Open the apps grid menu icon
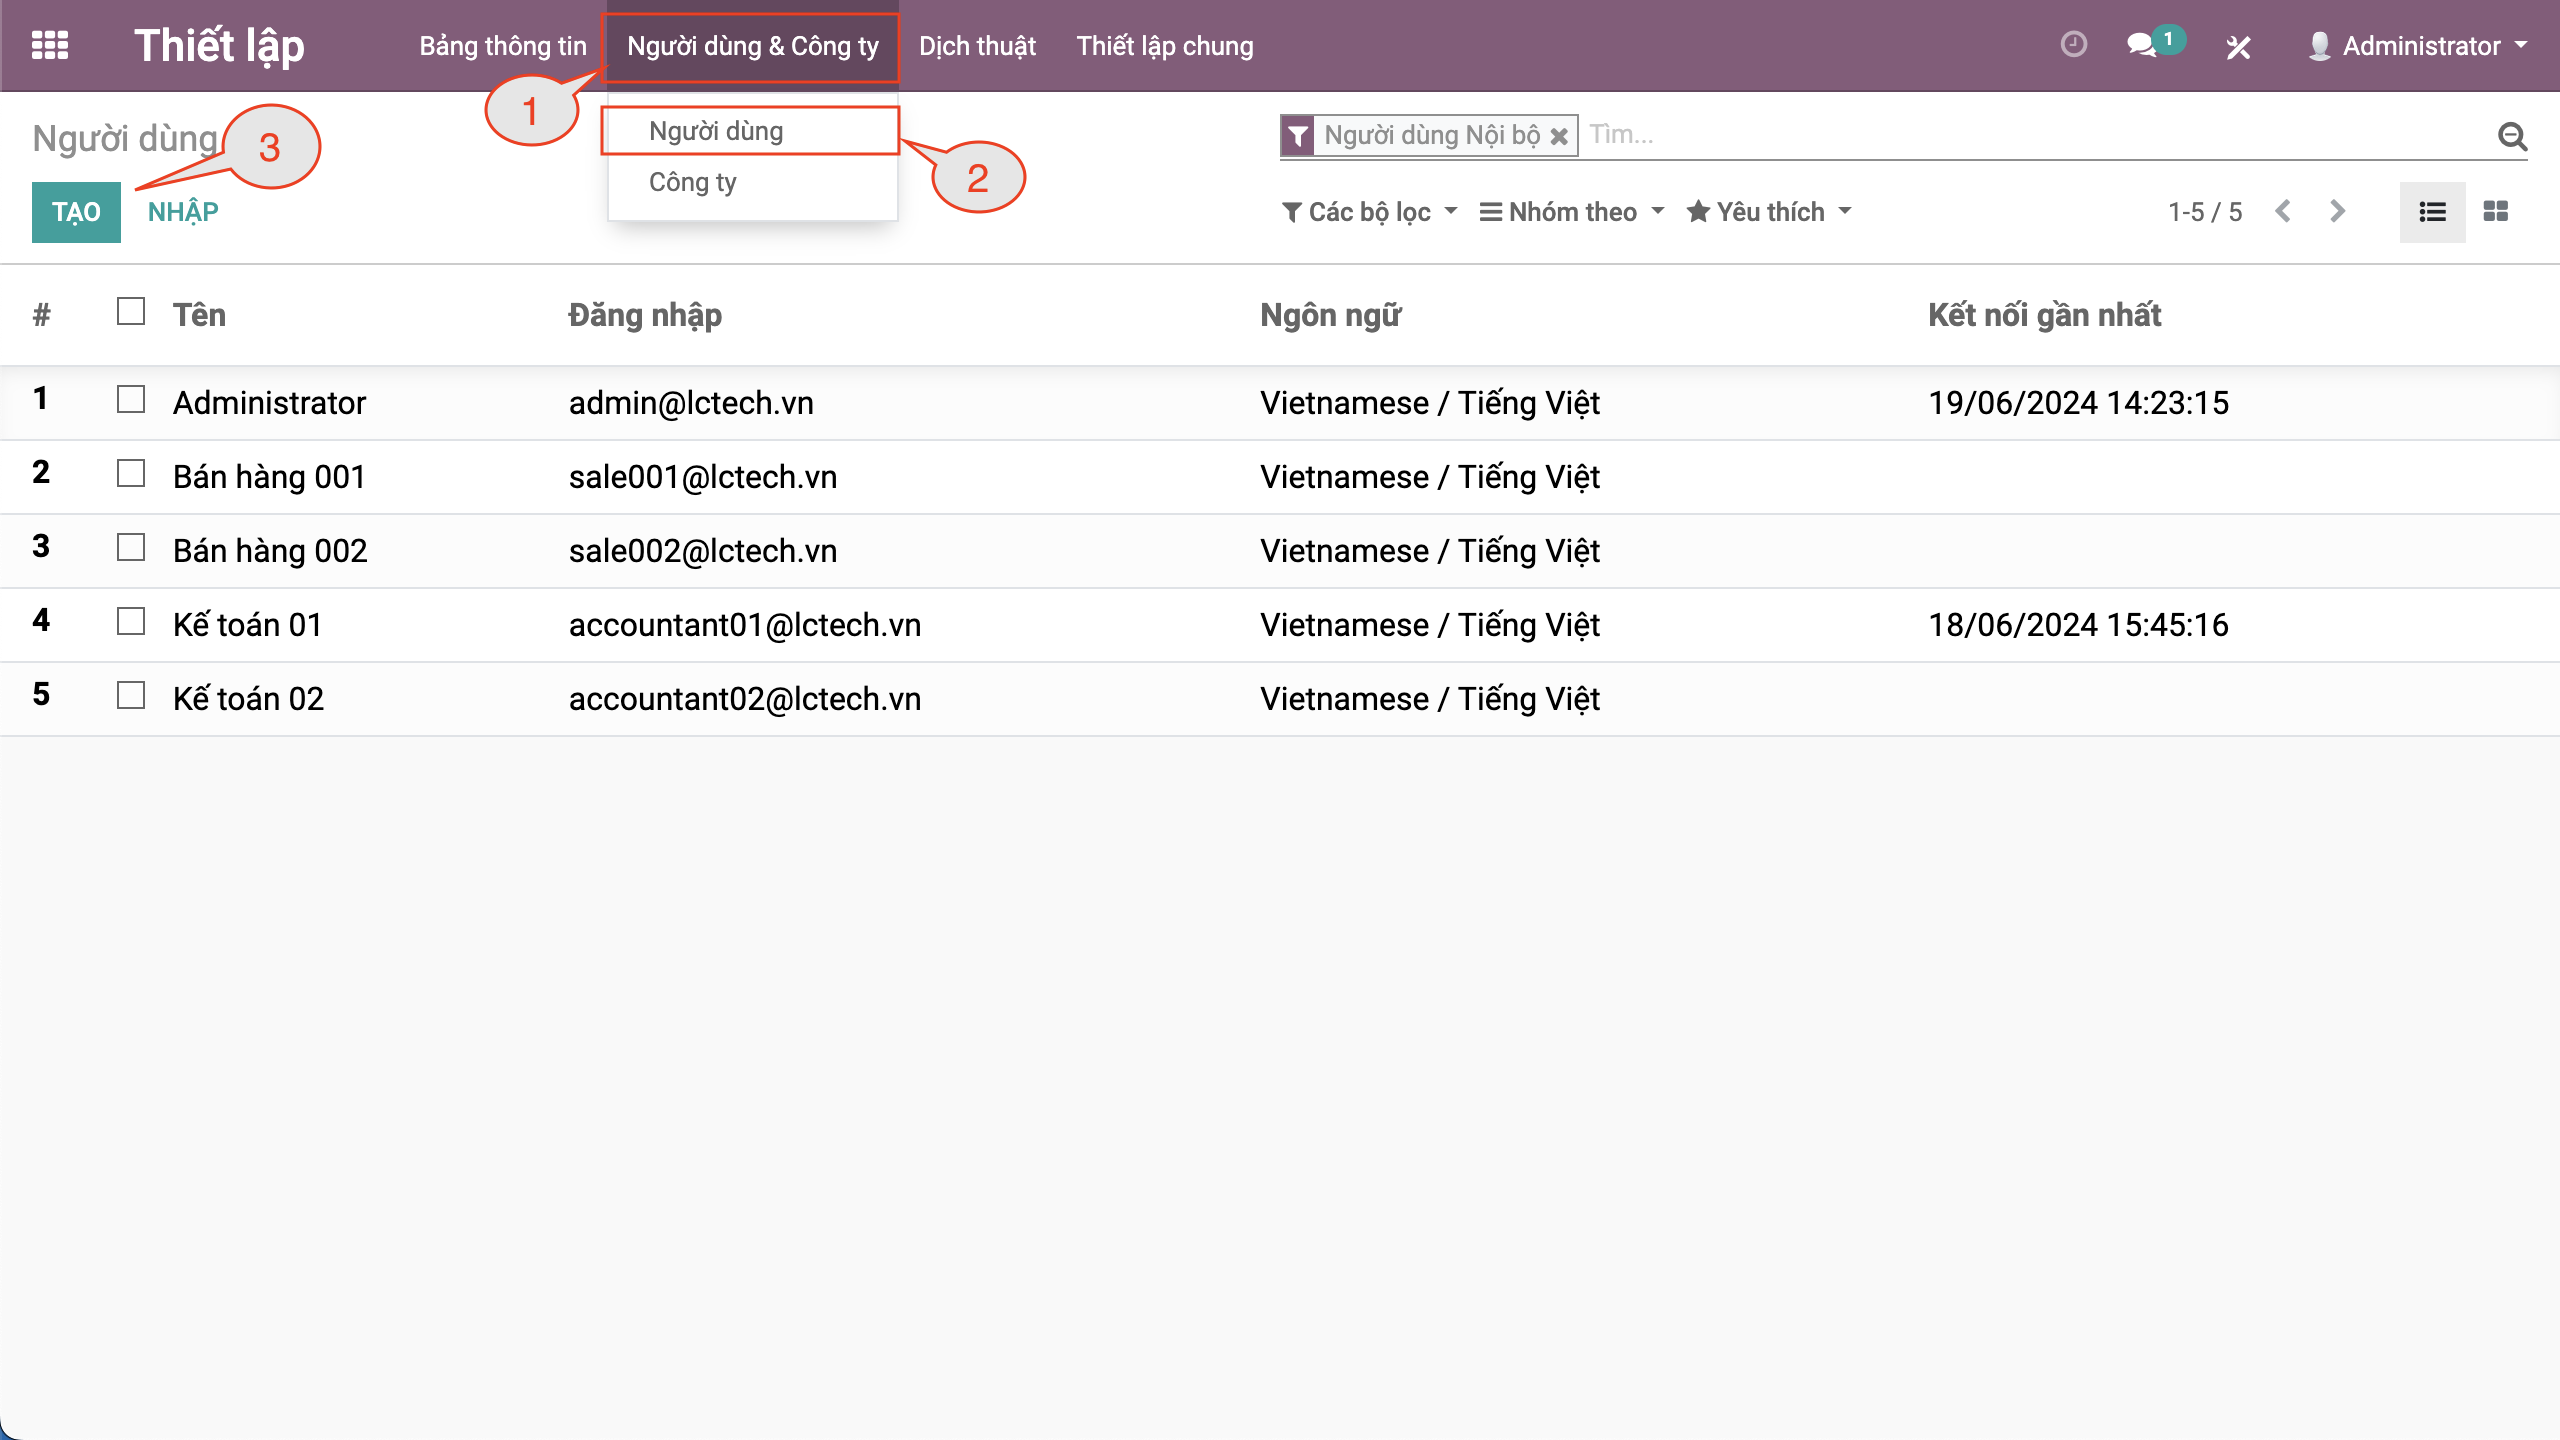2560x1440 pixels. 50,45
